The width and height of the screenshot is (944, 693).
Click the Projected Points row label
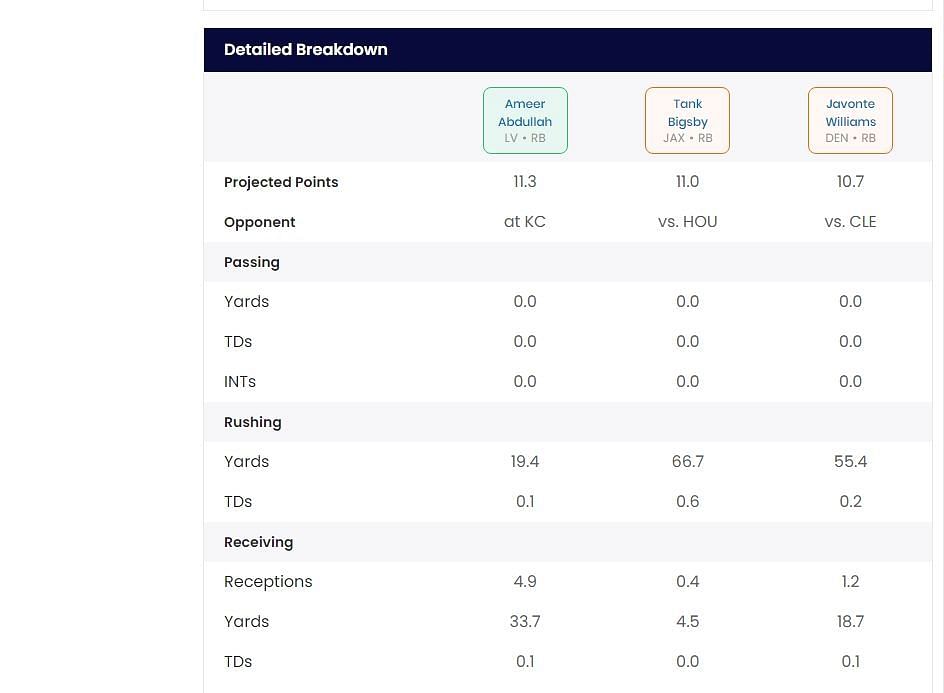point(281,182)
